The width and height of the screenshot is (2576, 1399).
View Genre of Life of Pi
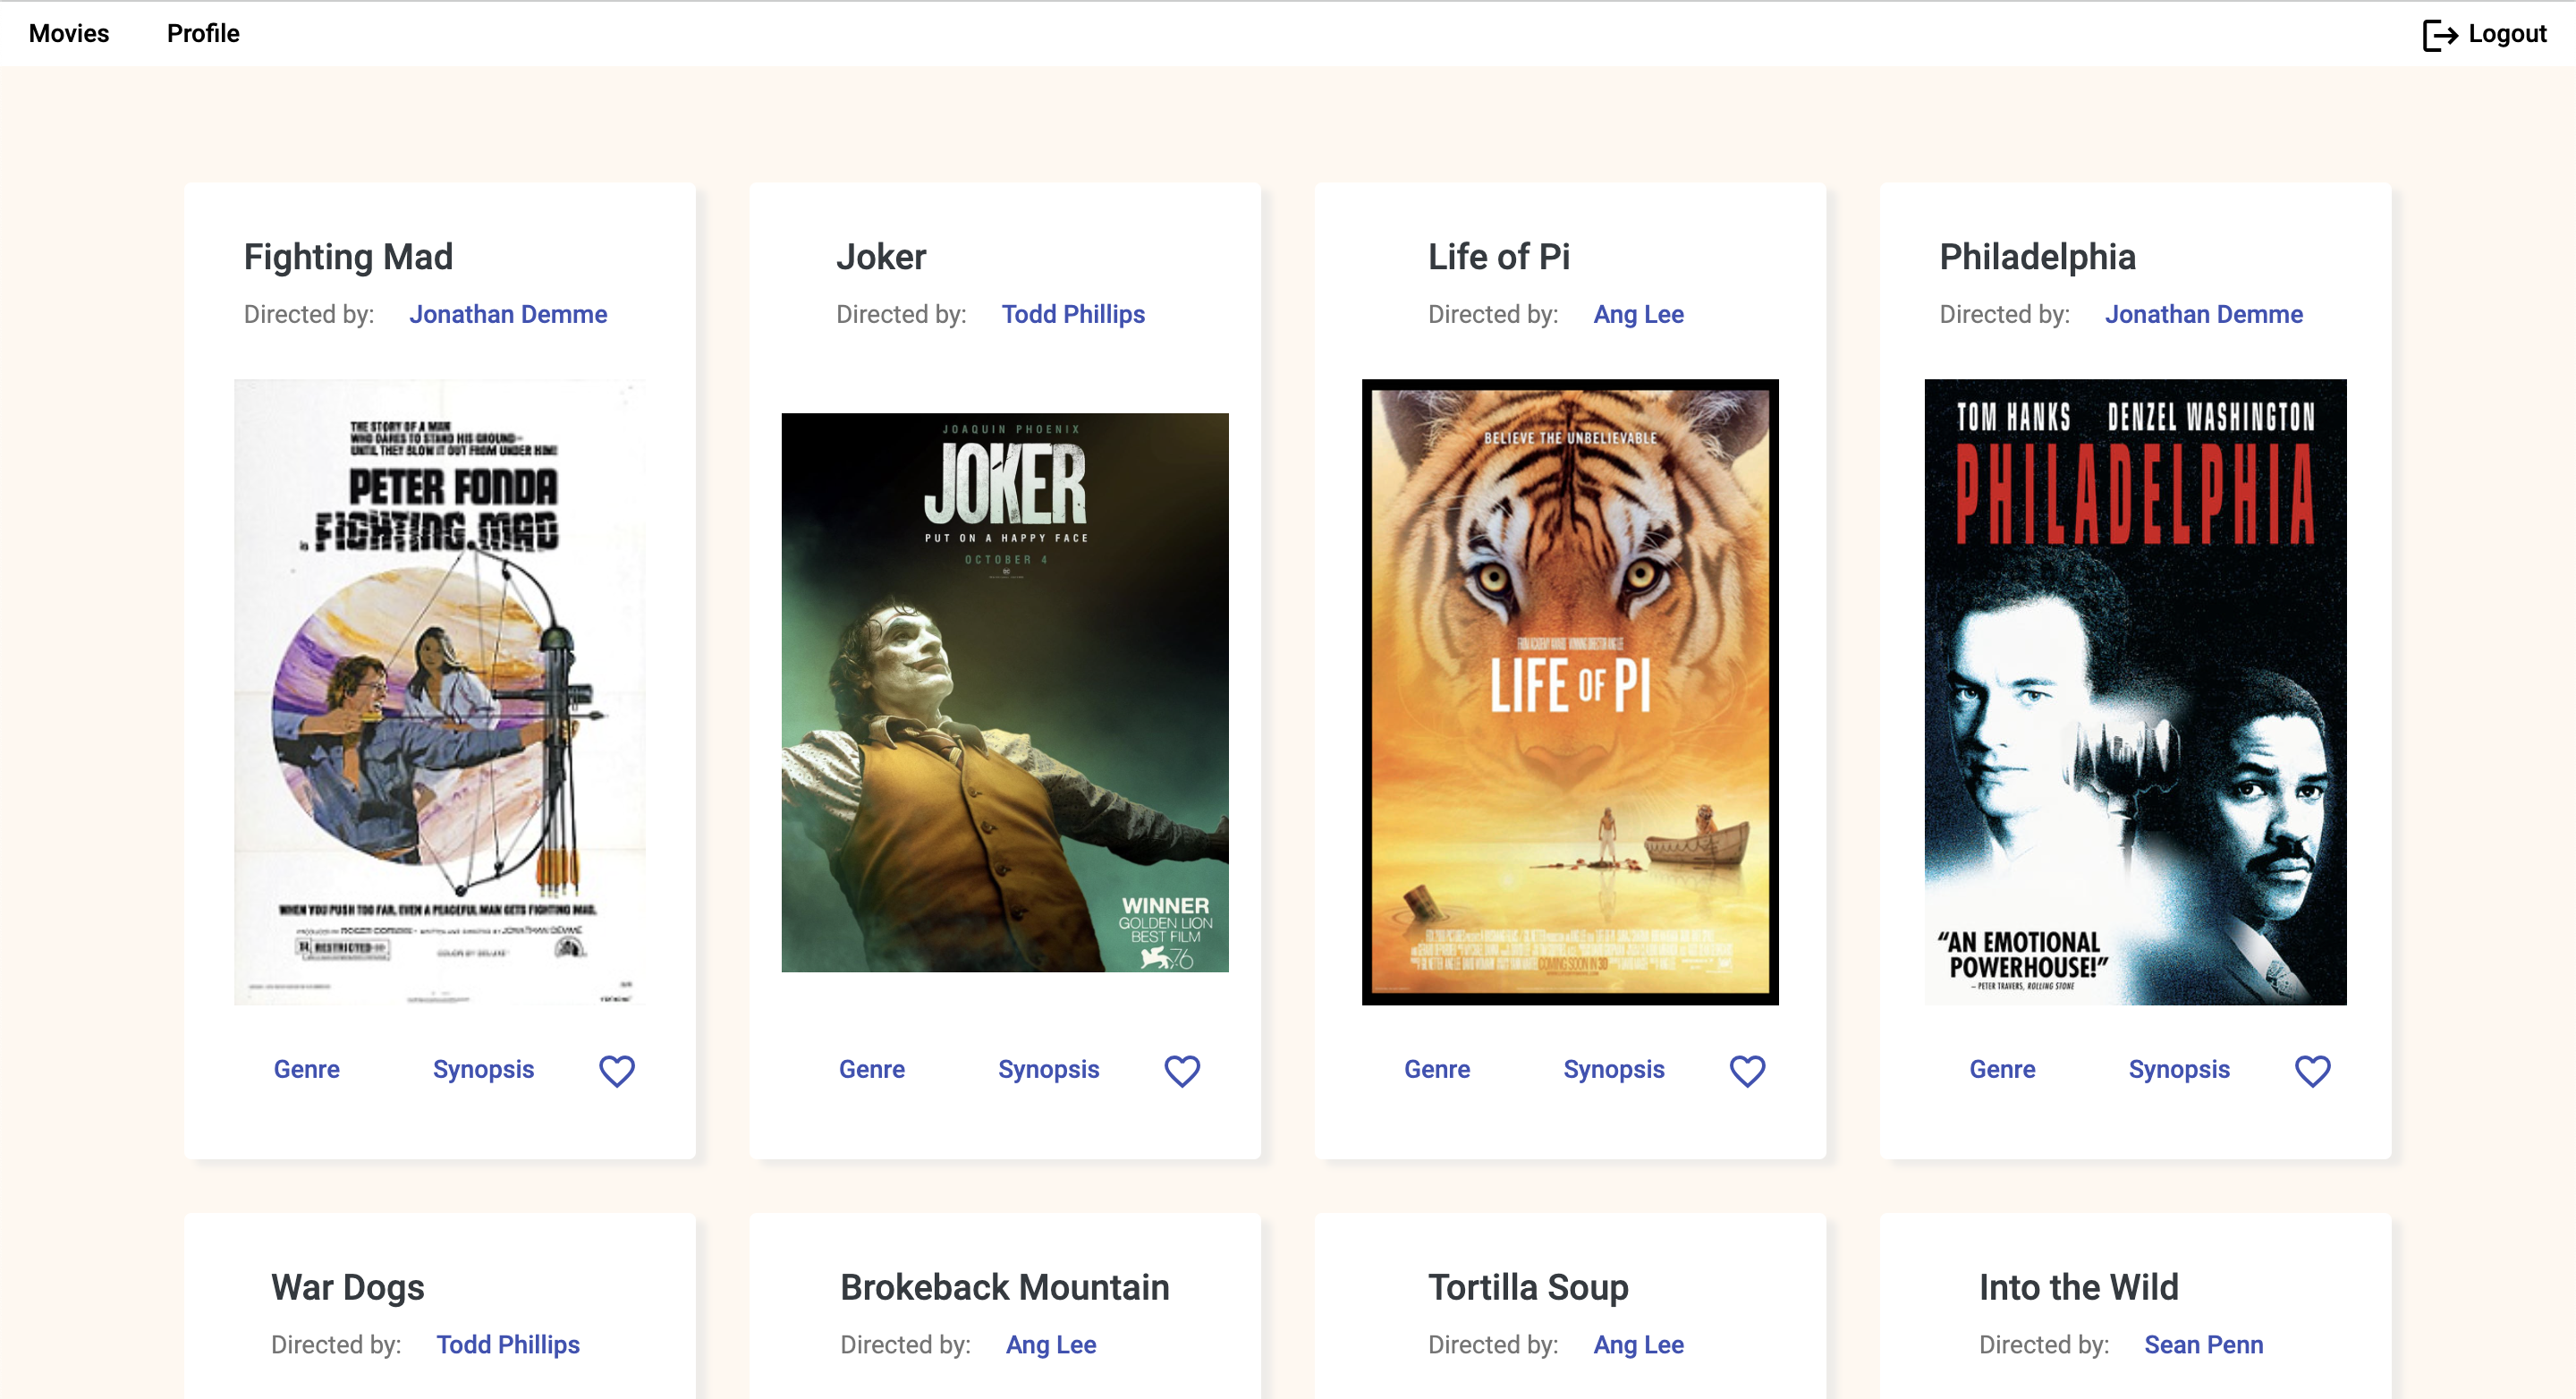[1437, 1069]
